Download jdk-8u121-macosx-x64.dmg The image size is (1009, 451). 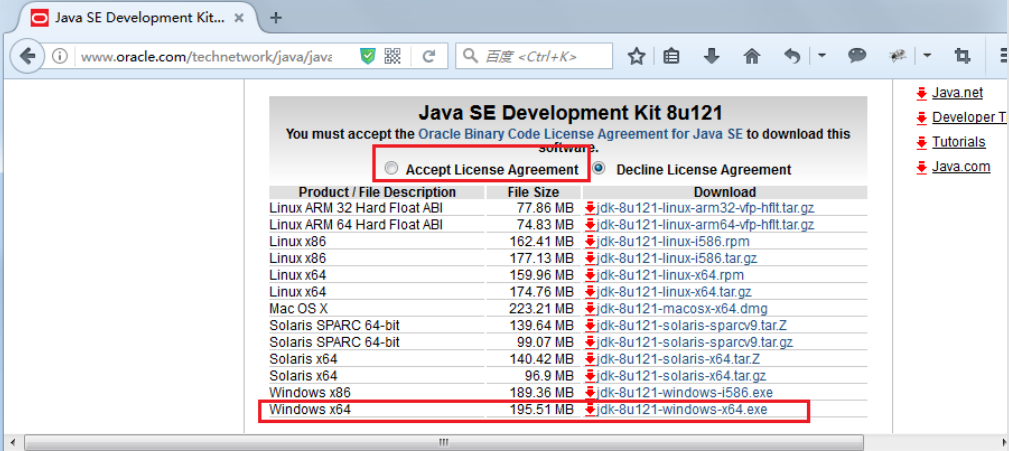pos(682,309)
